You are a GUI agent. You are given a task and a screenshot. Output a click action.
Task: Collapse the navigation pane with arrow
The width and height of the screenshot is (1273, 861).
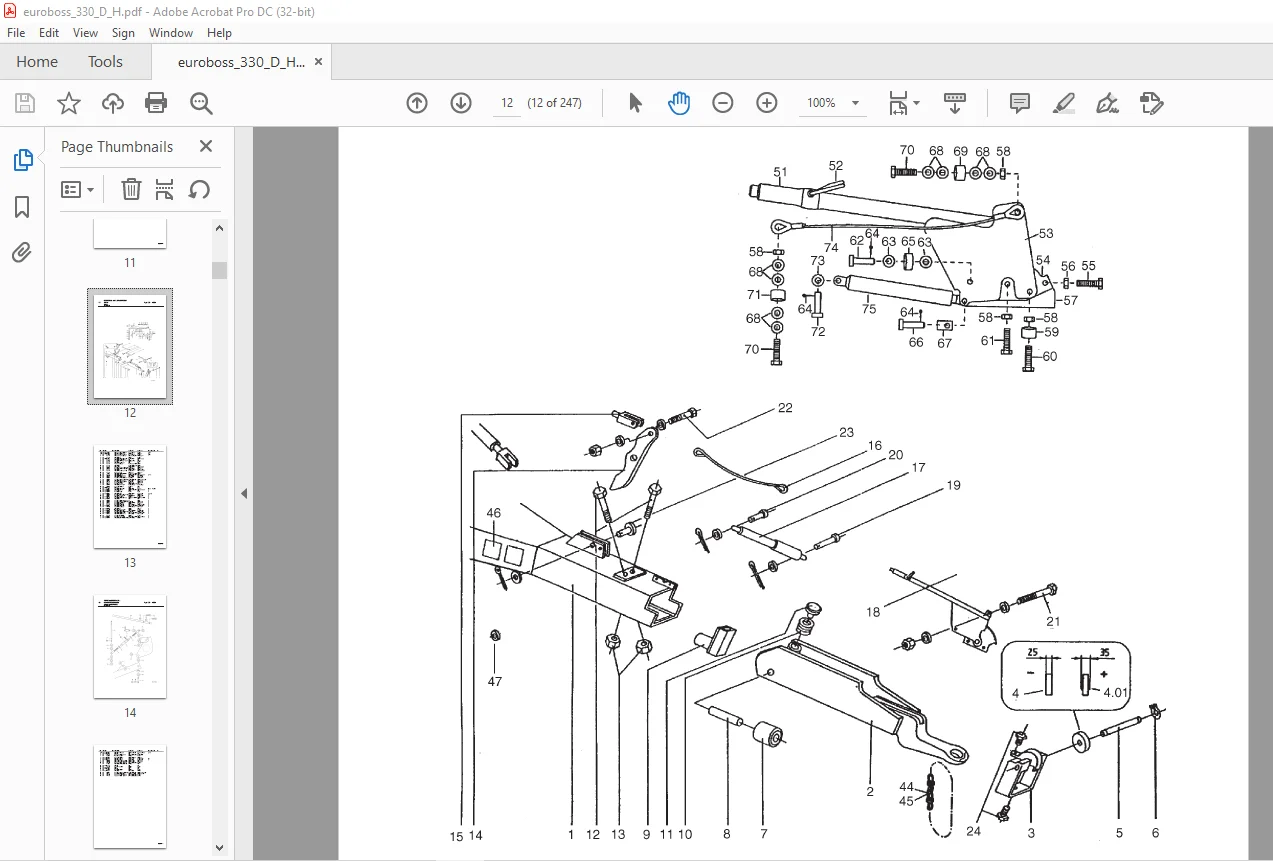coord(243,493)
